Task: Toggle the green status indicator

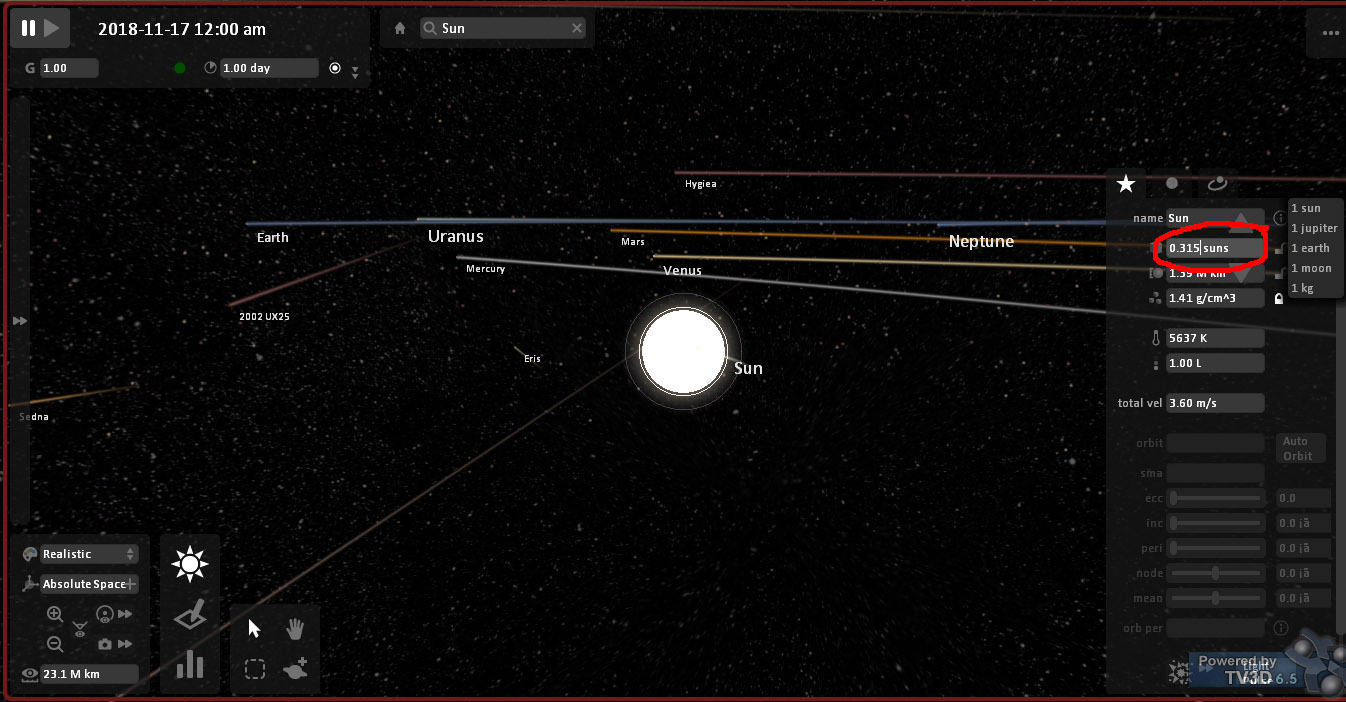Action: click(x=180, y=68)
